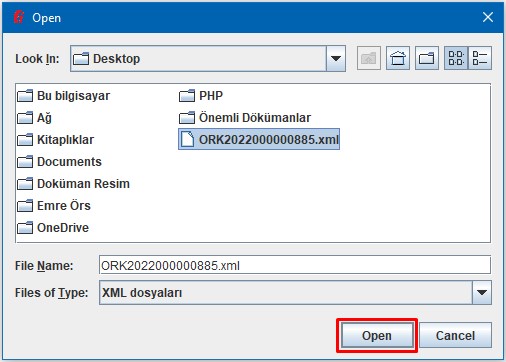Click the application icon in title bar

19,17
